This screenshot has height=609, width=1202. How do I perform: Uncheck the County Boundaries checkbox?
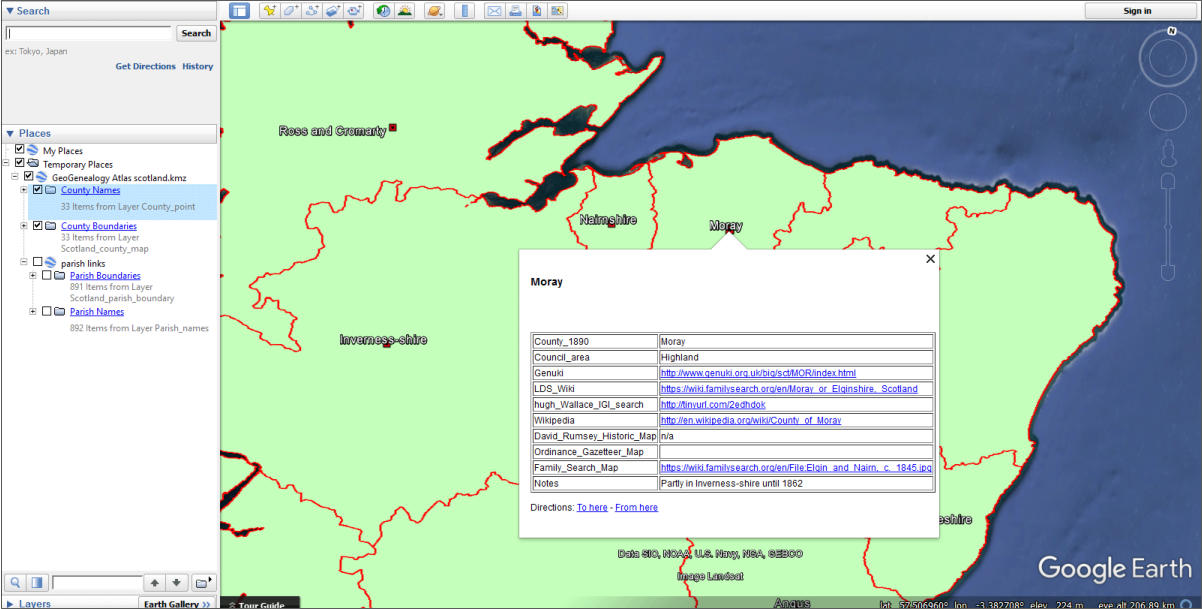click(38, 225)
